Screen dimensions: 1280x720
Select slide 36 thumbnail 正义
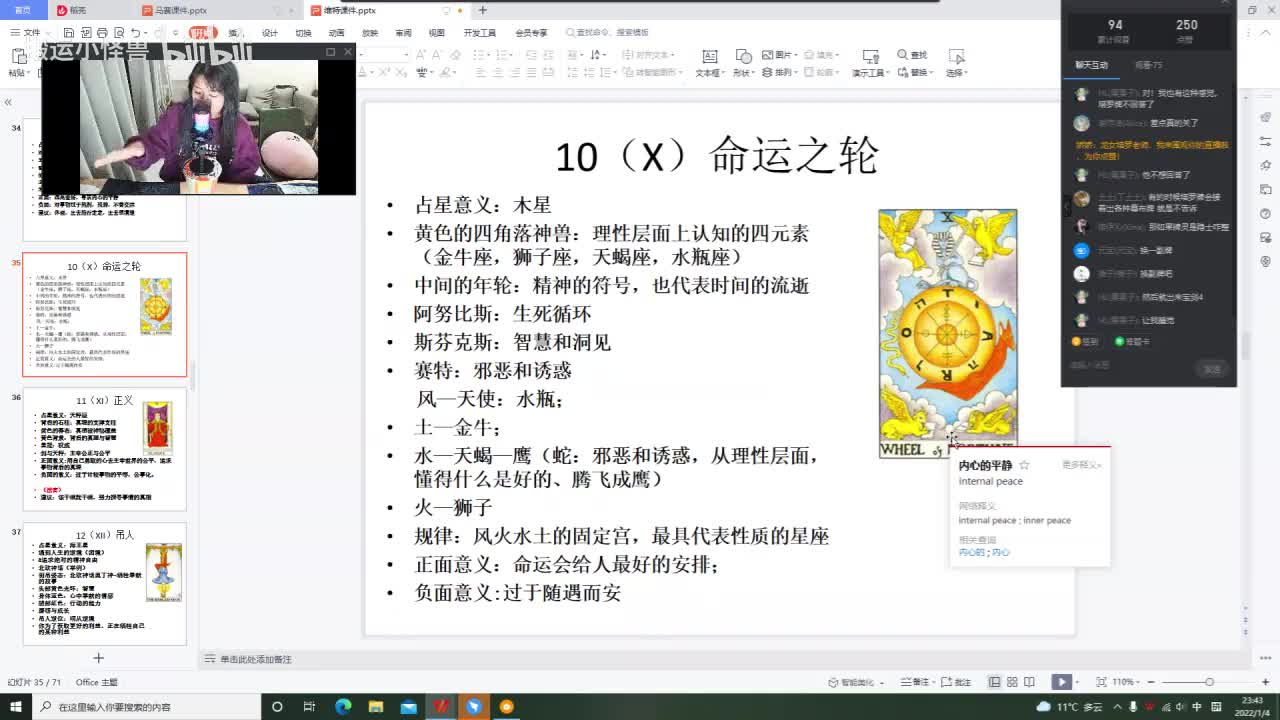tap(105, 449)
